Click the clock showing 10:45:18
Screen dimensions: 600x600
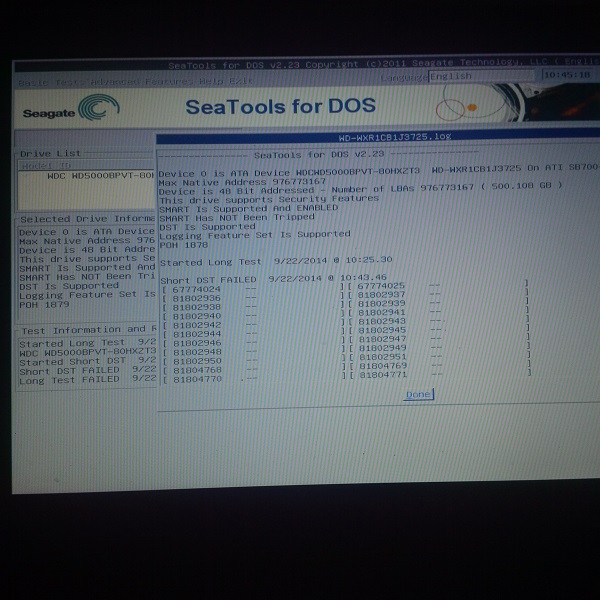click(x=567, y=74)
